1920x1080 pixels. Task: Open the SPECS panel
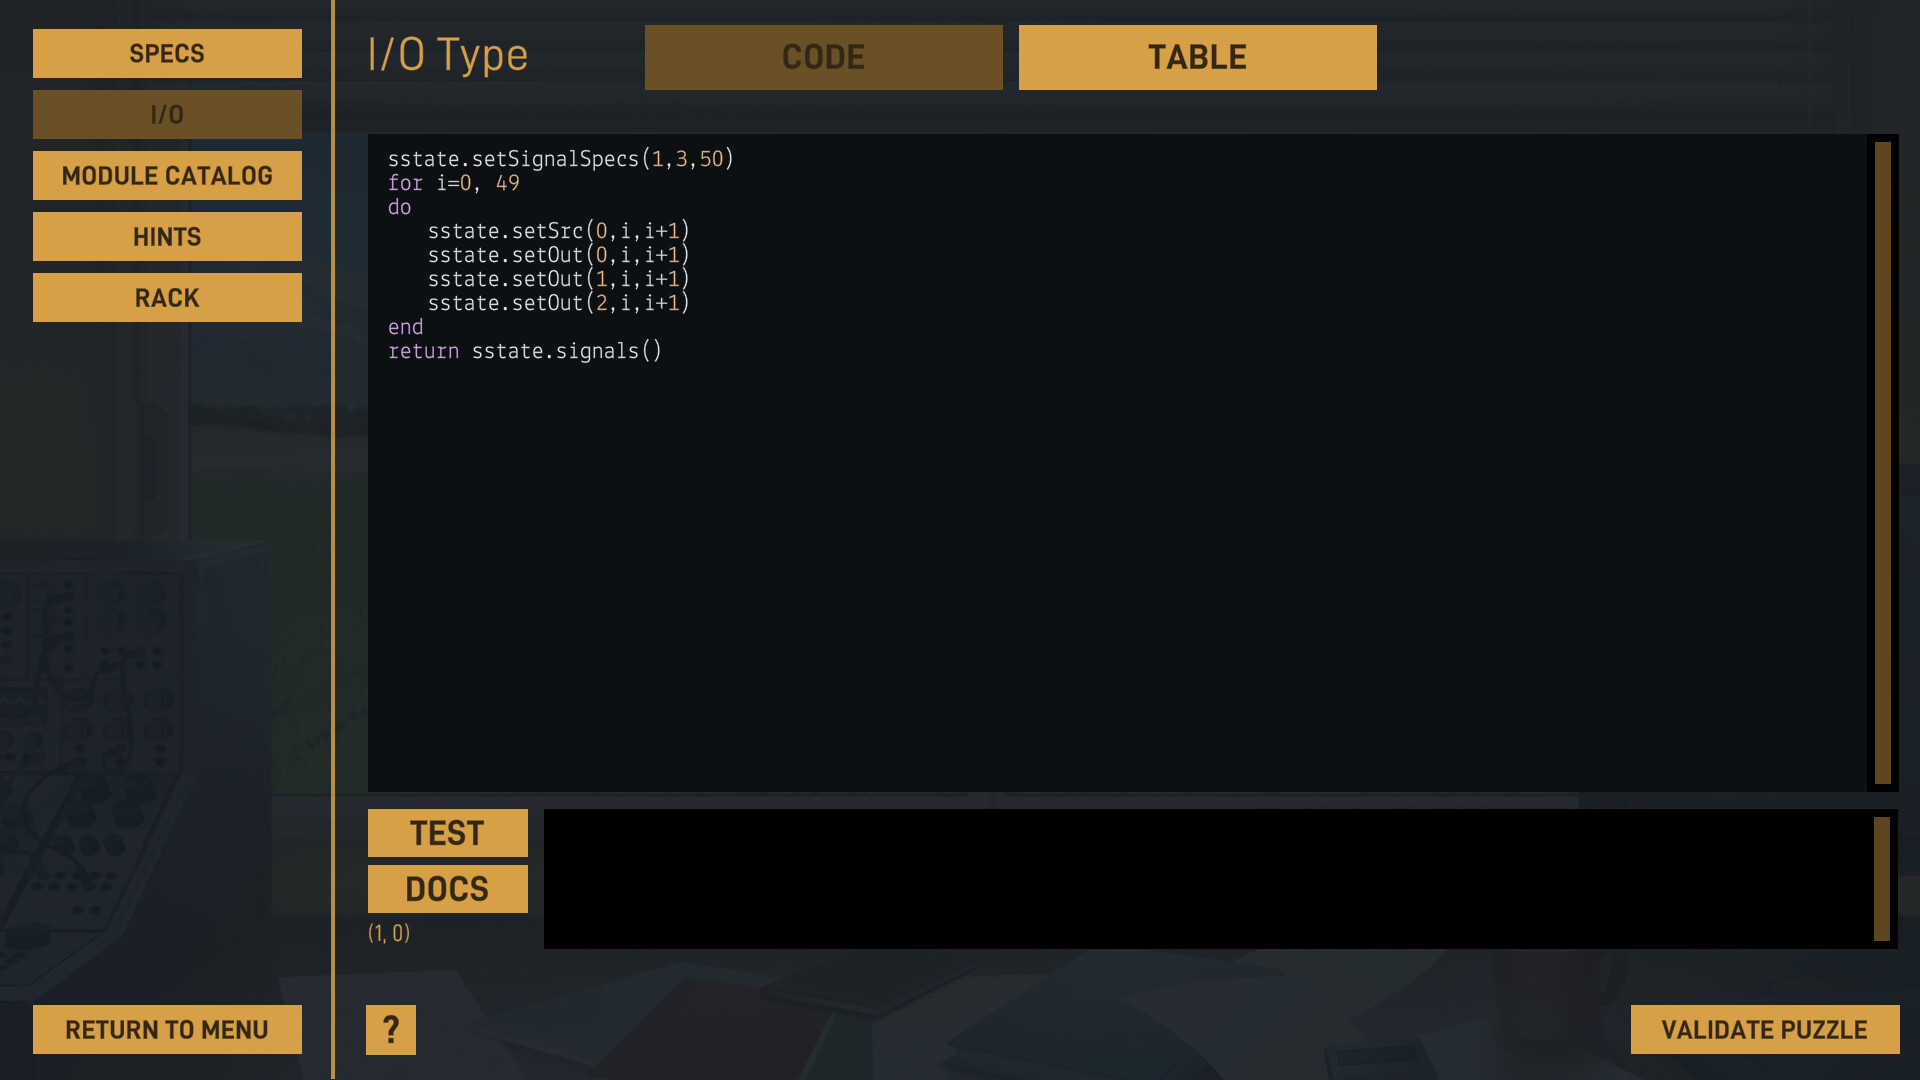(166, 53)
